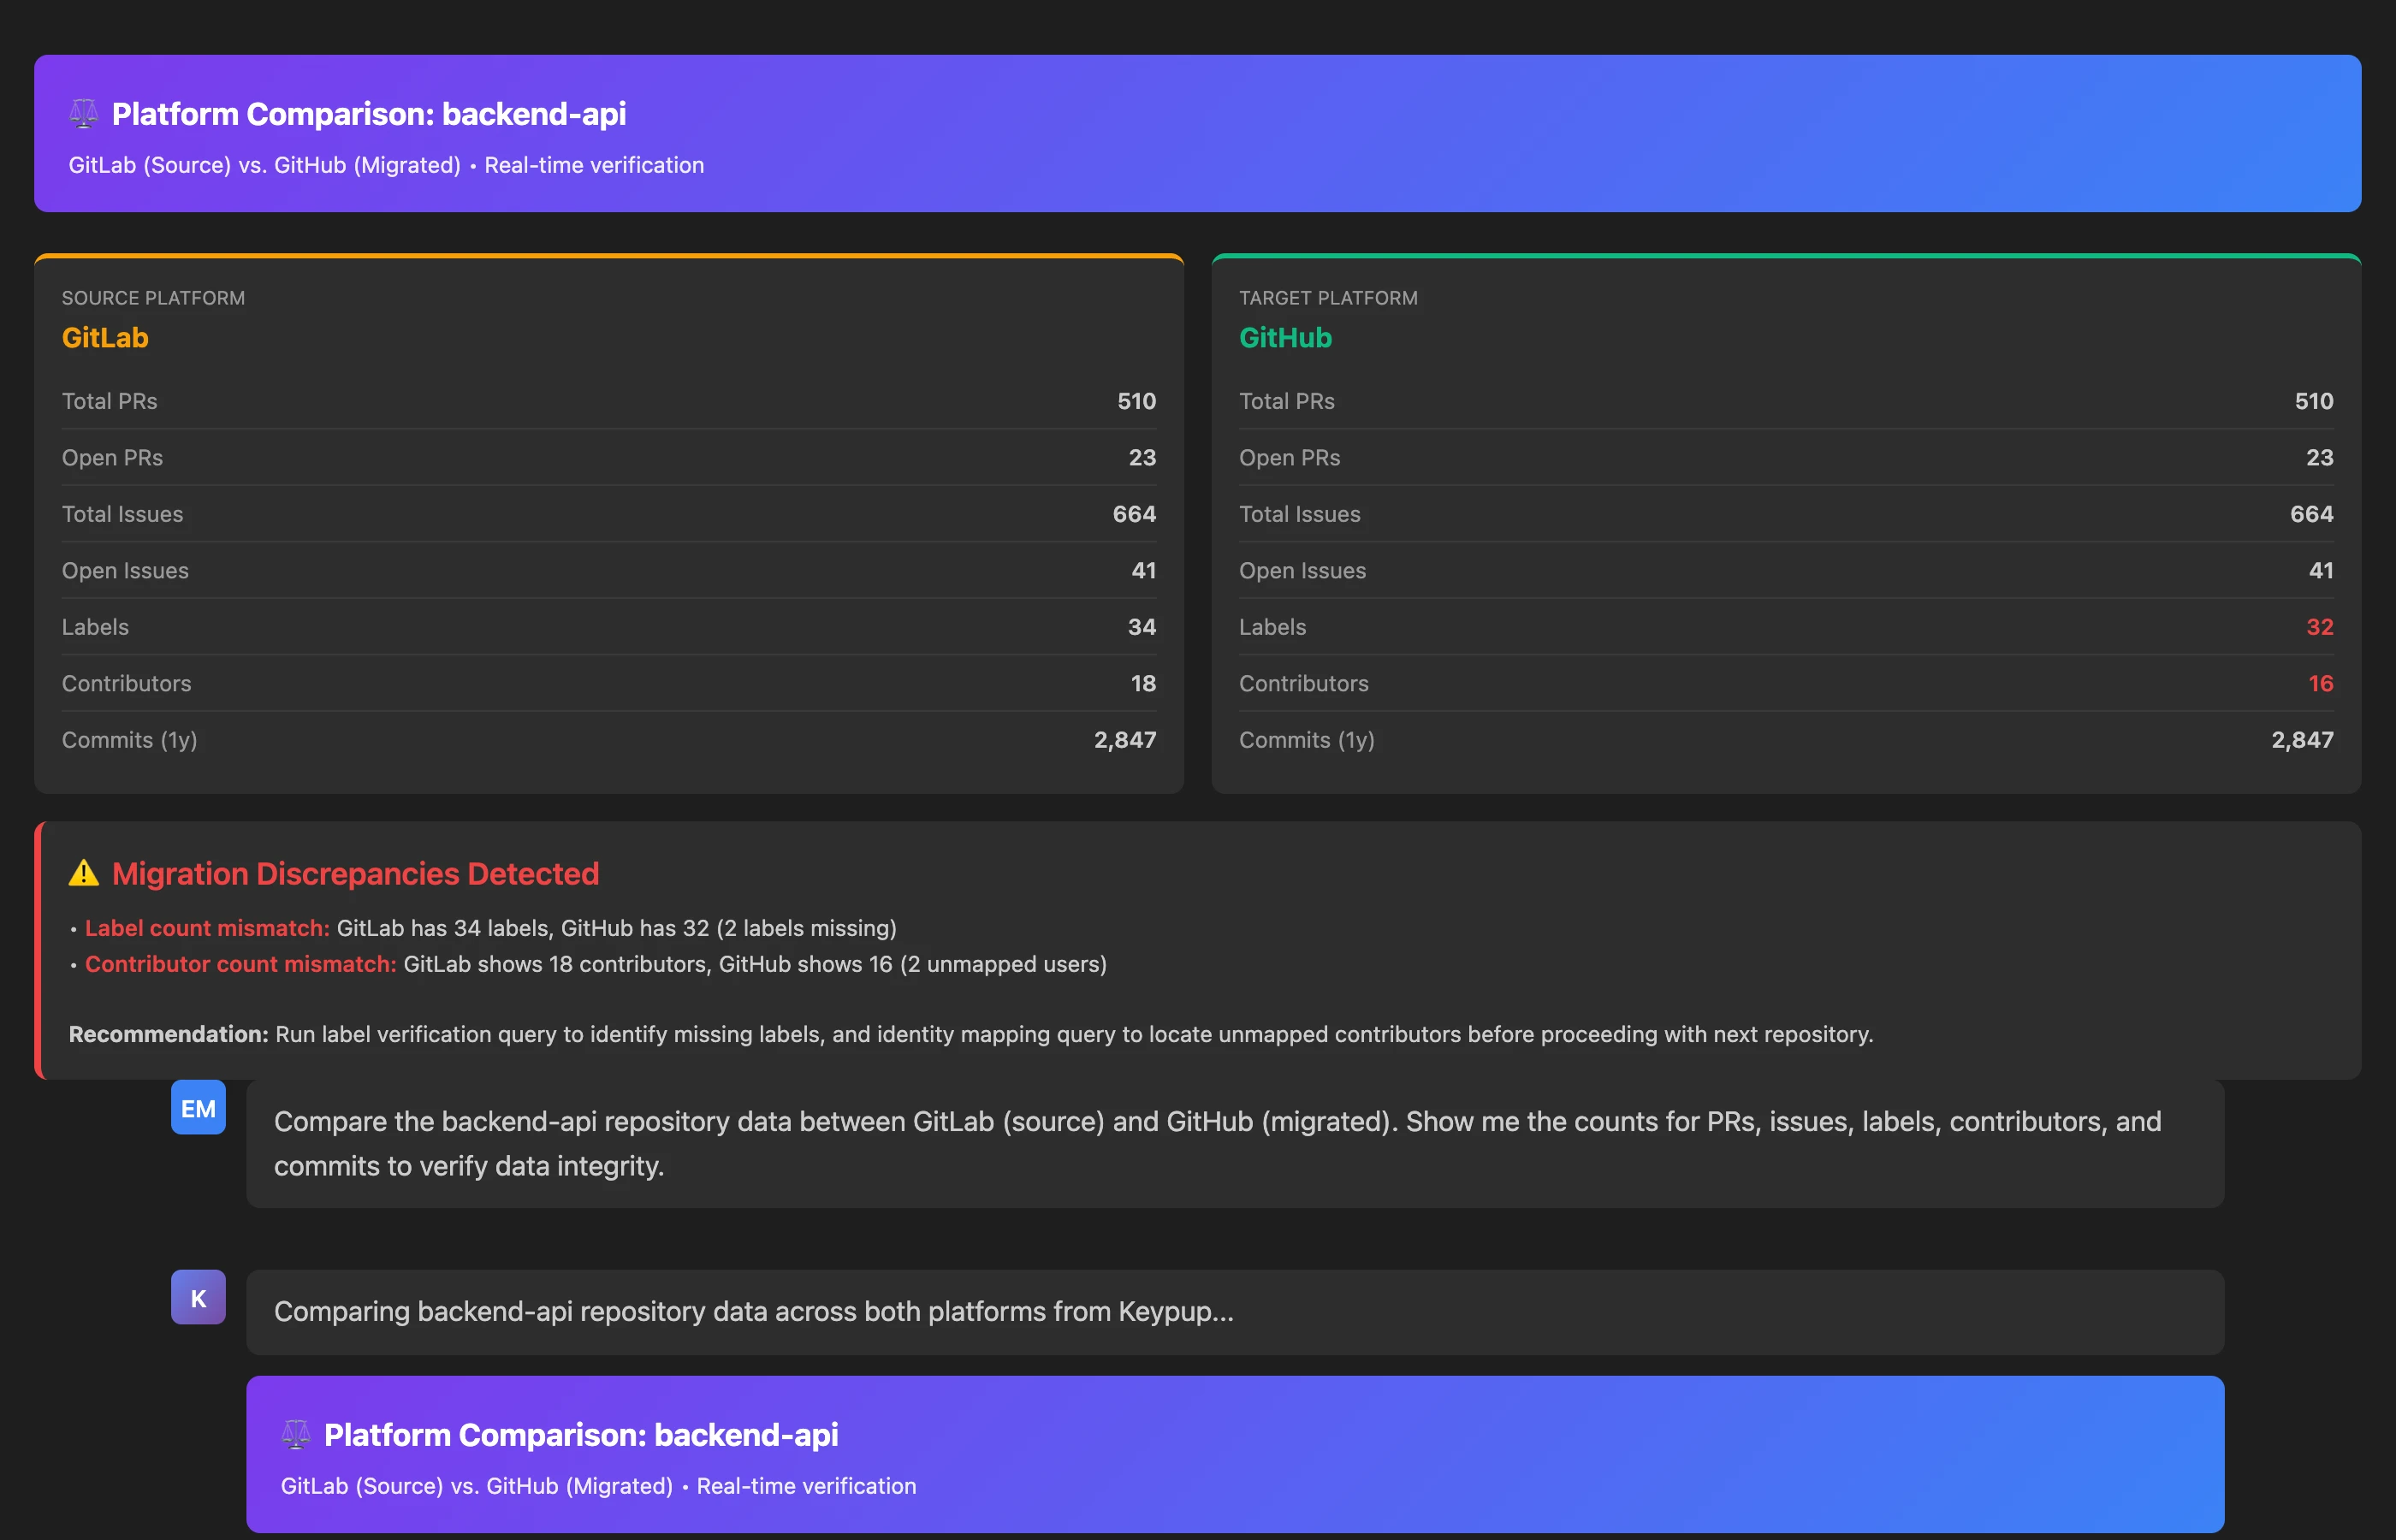
Task: Click the scales icon in the chat comparison card
Action: tap(296, 1434)
